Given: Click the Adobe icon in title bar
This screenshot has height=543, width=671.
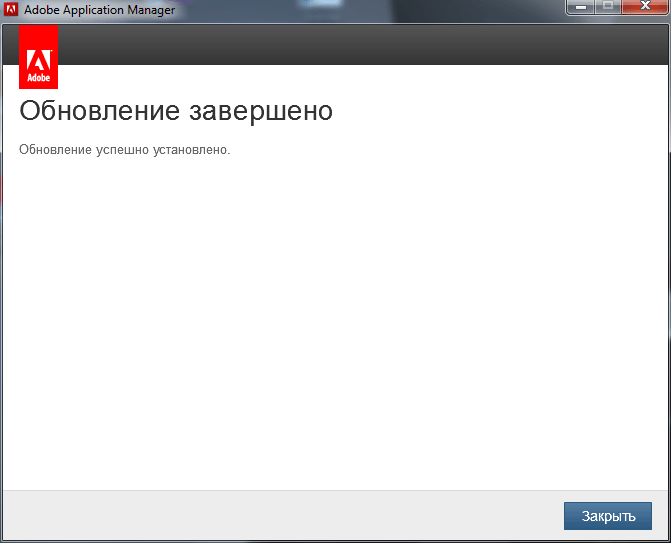Looking at the screenshot, I should tap(11, 9).
